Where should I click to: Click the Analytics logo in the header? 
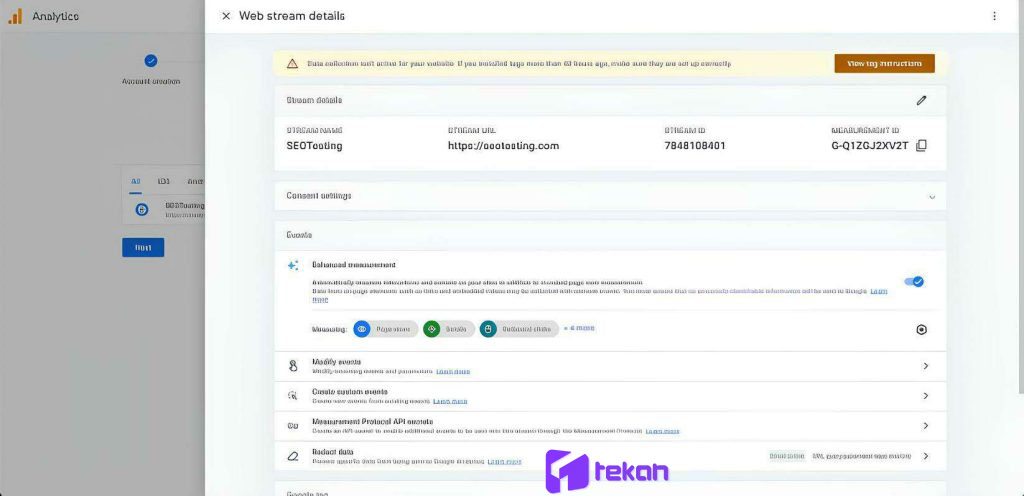15,16
